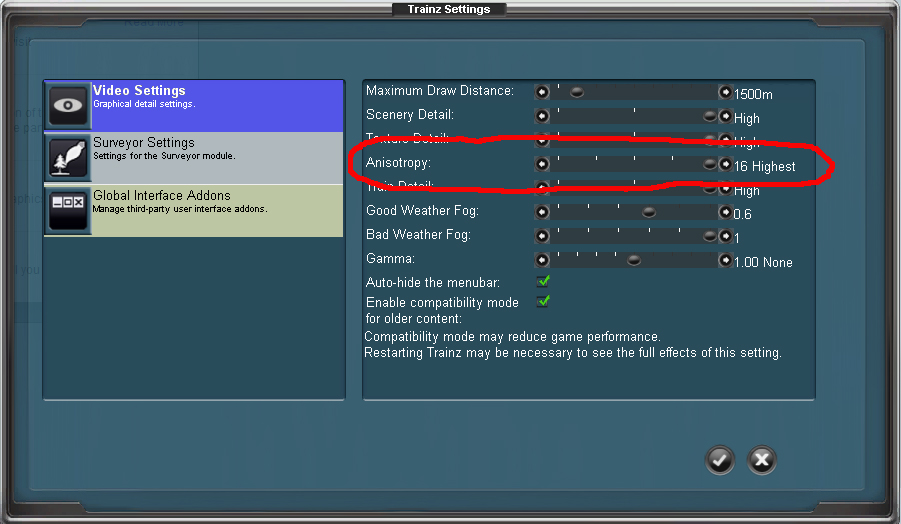The image size is (901, 524).
Task: Click the Video Settings eye icon
Action: click(68, 106)
